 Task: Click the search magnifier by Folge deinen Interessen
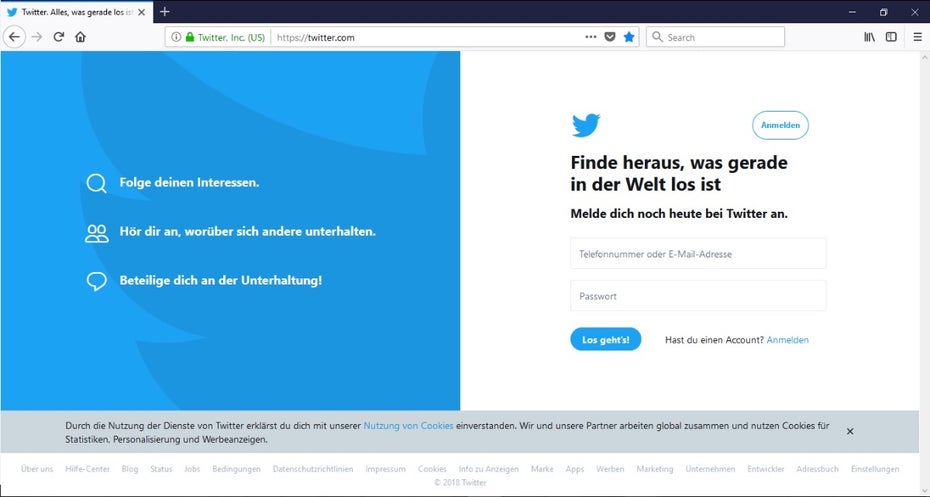click(x=96, y=183)
